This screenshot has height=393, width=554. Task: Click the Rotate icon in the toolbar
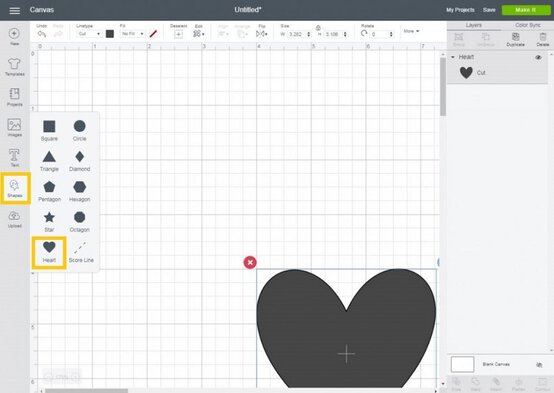click(x=364, y=33)
